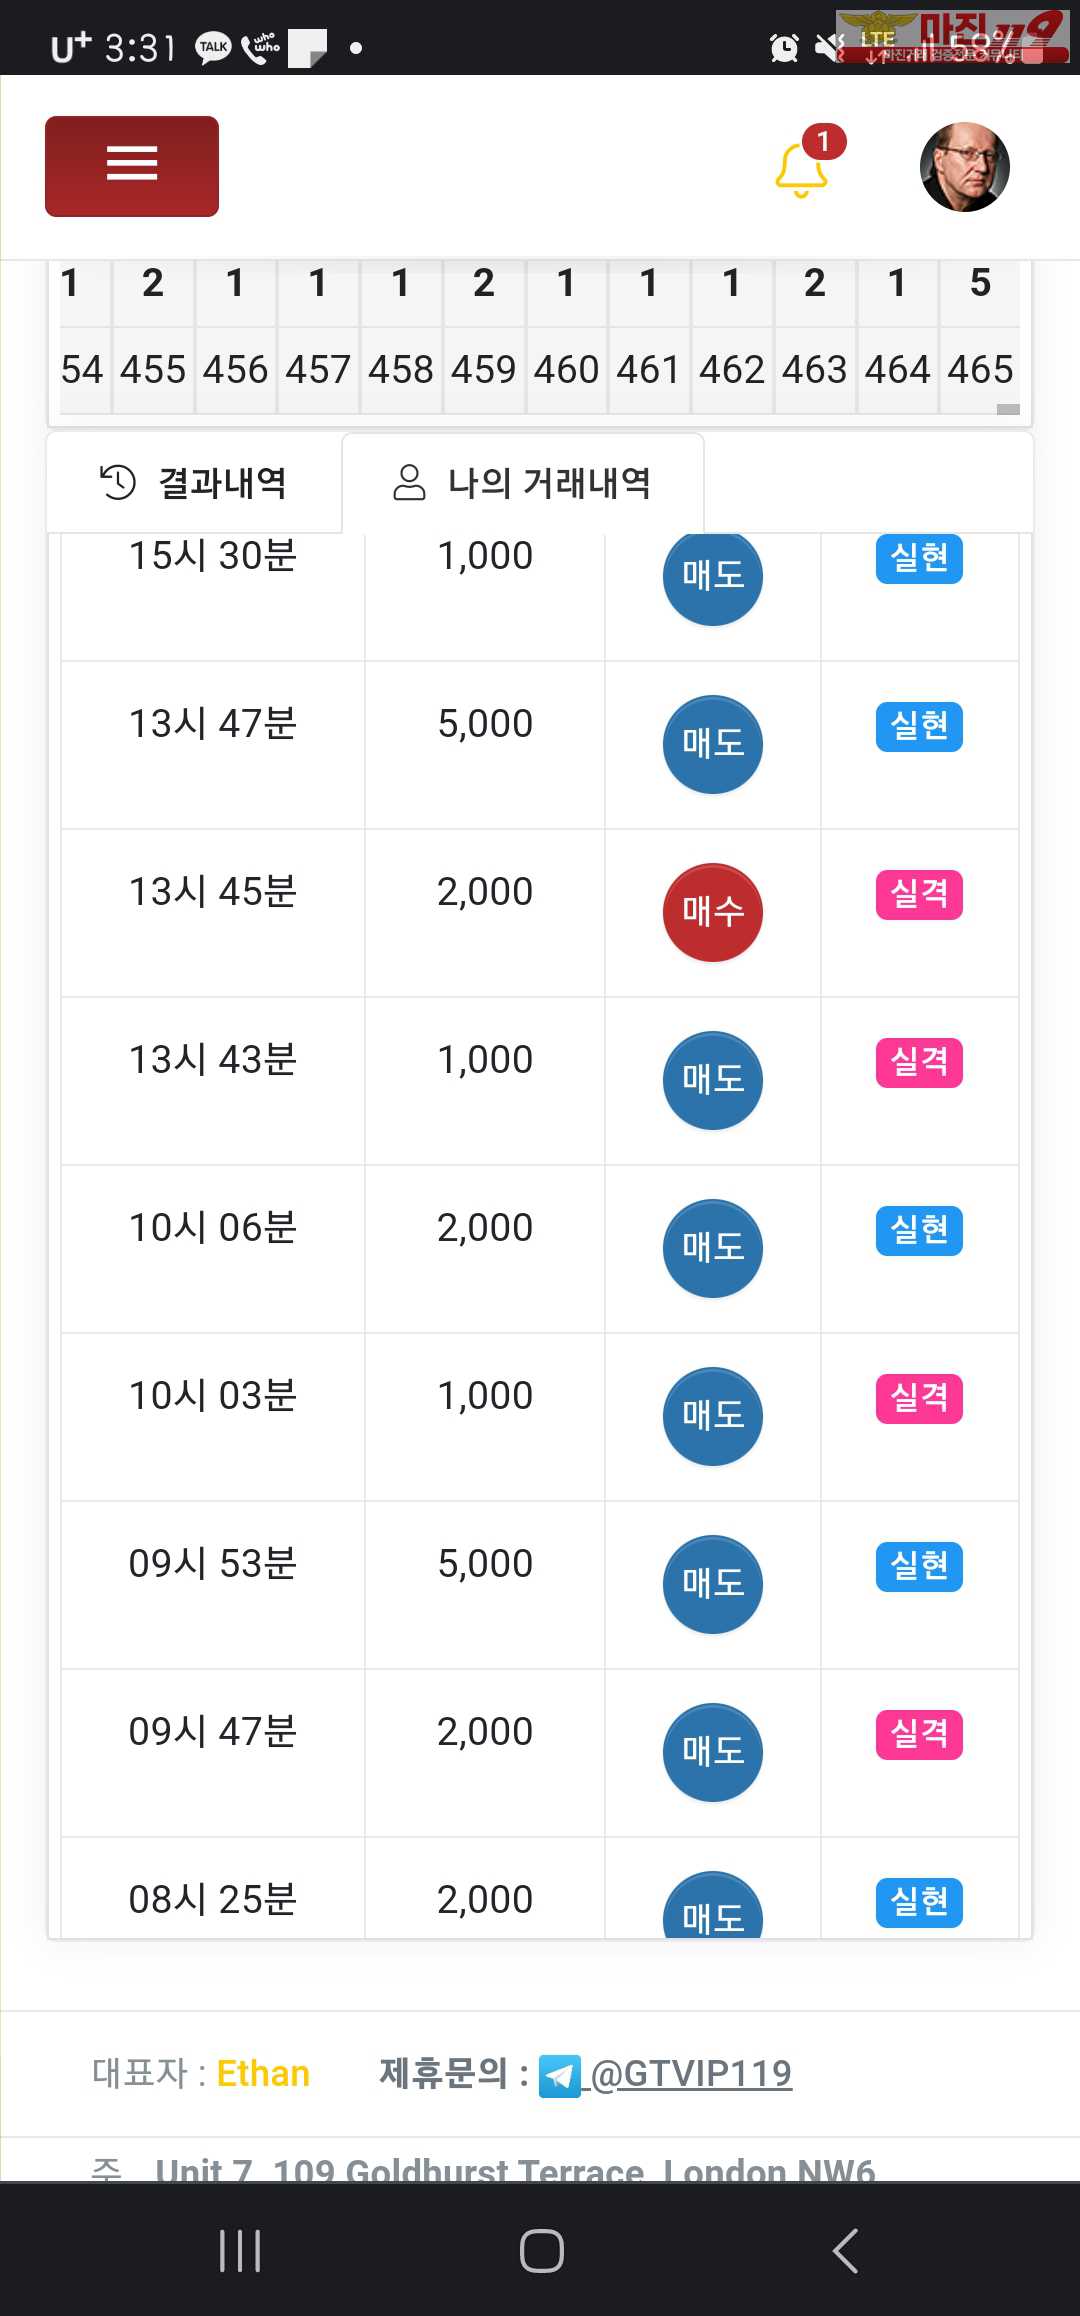Open the red hamburger menu

132,166
